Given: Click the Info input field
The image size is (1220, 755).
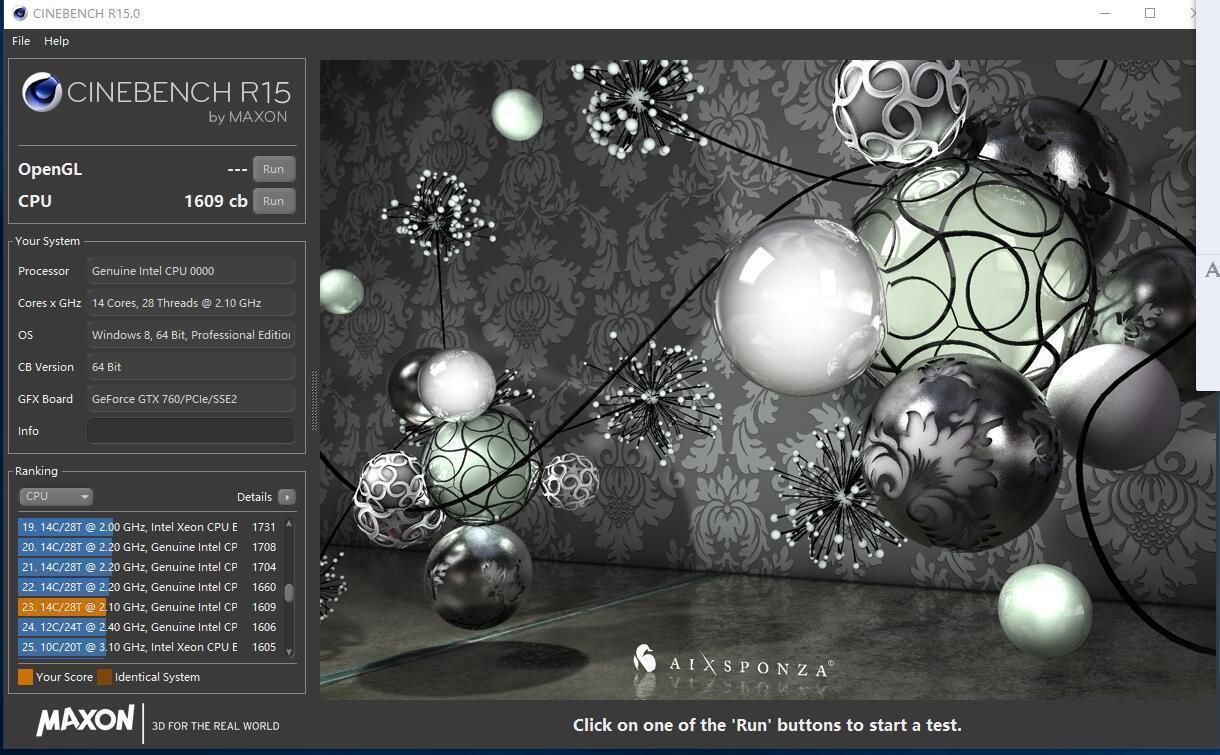Looking at the screenshot, I should click(191, 431).
